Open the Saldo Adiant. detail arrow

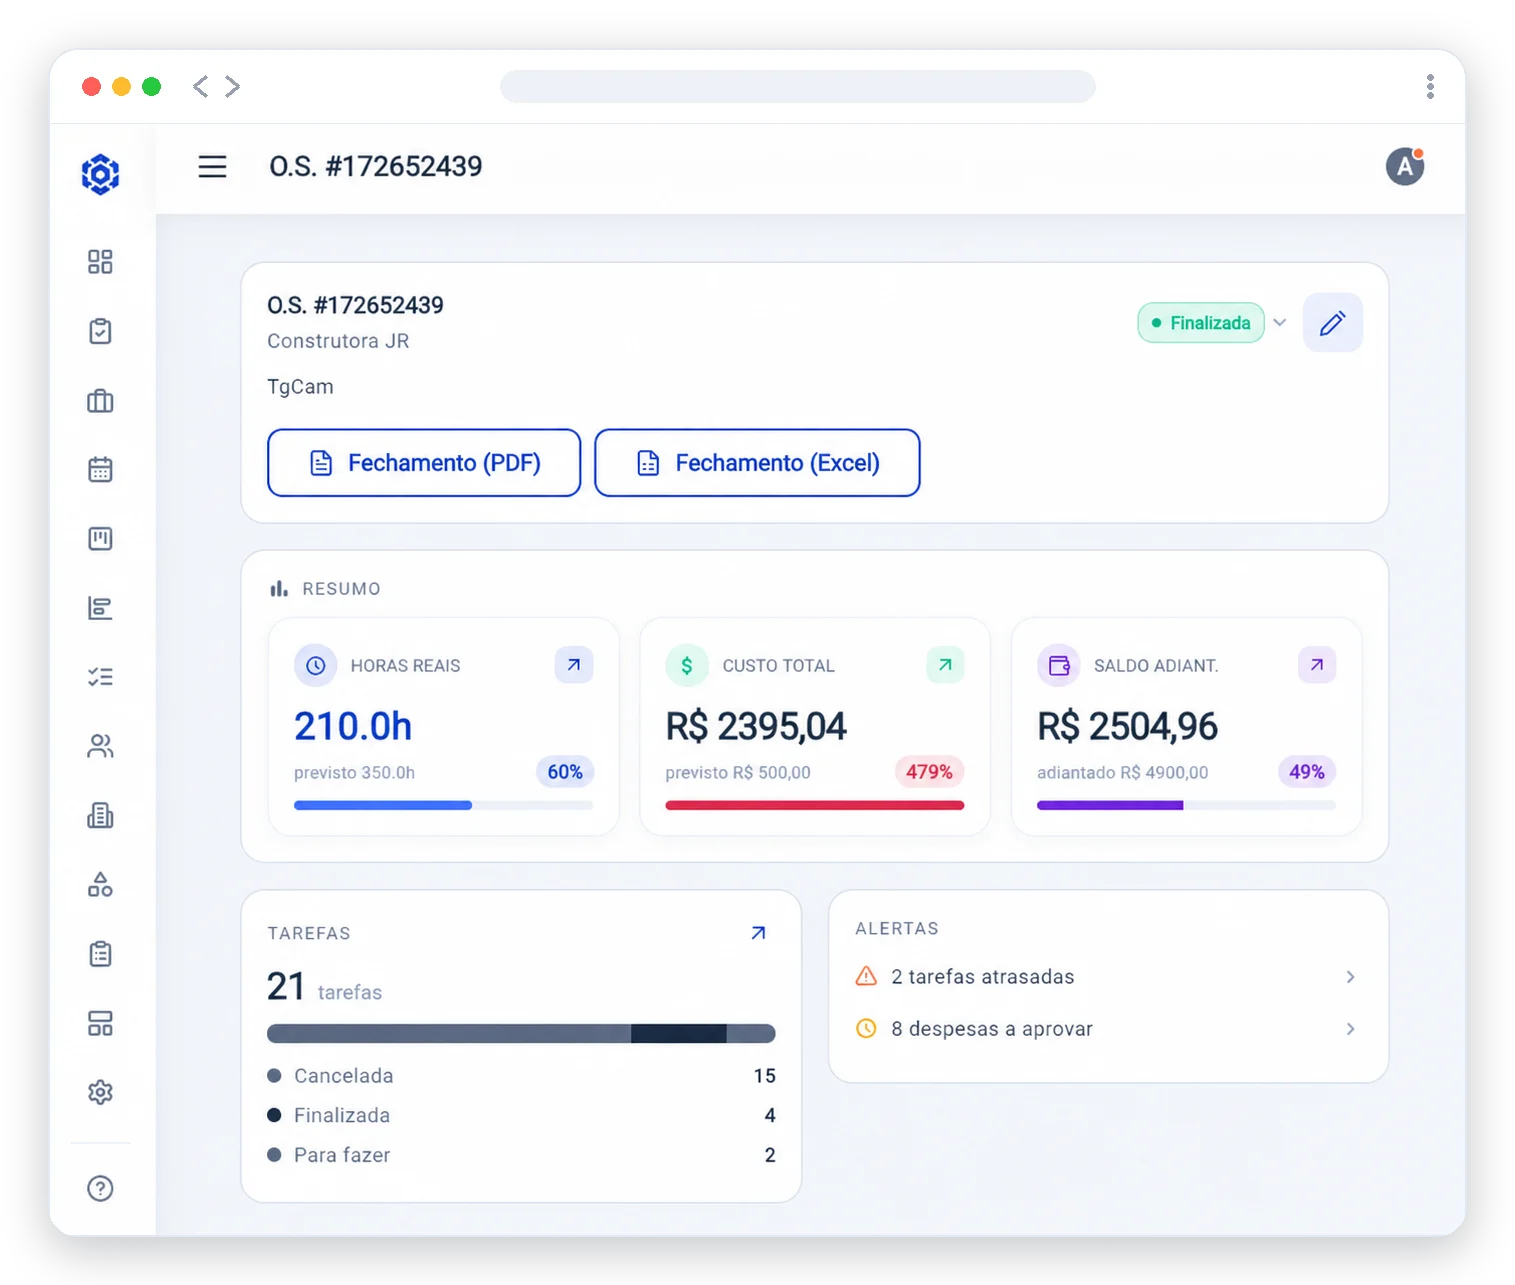pos(1317,665)
